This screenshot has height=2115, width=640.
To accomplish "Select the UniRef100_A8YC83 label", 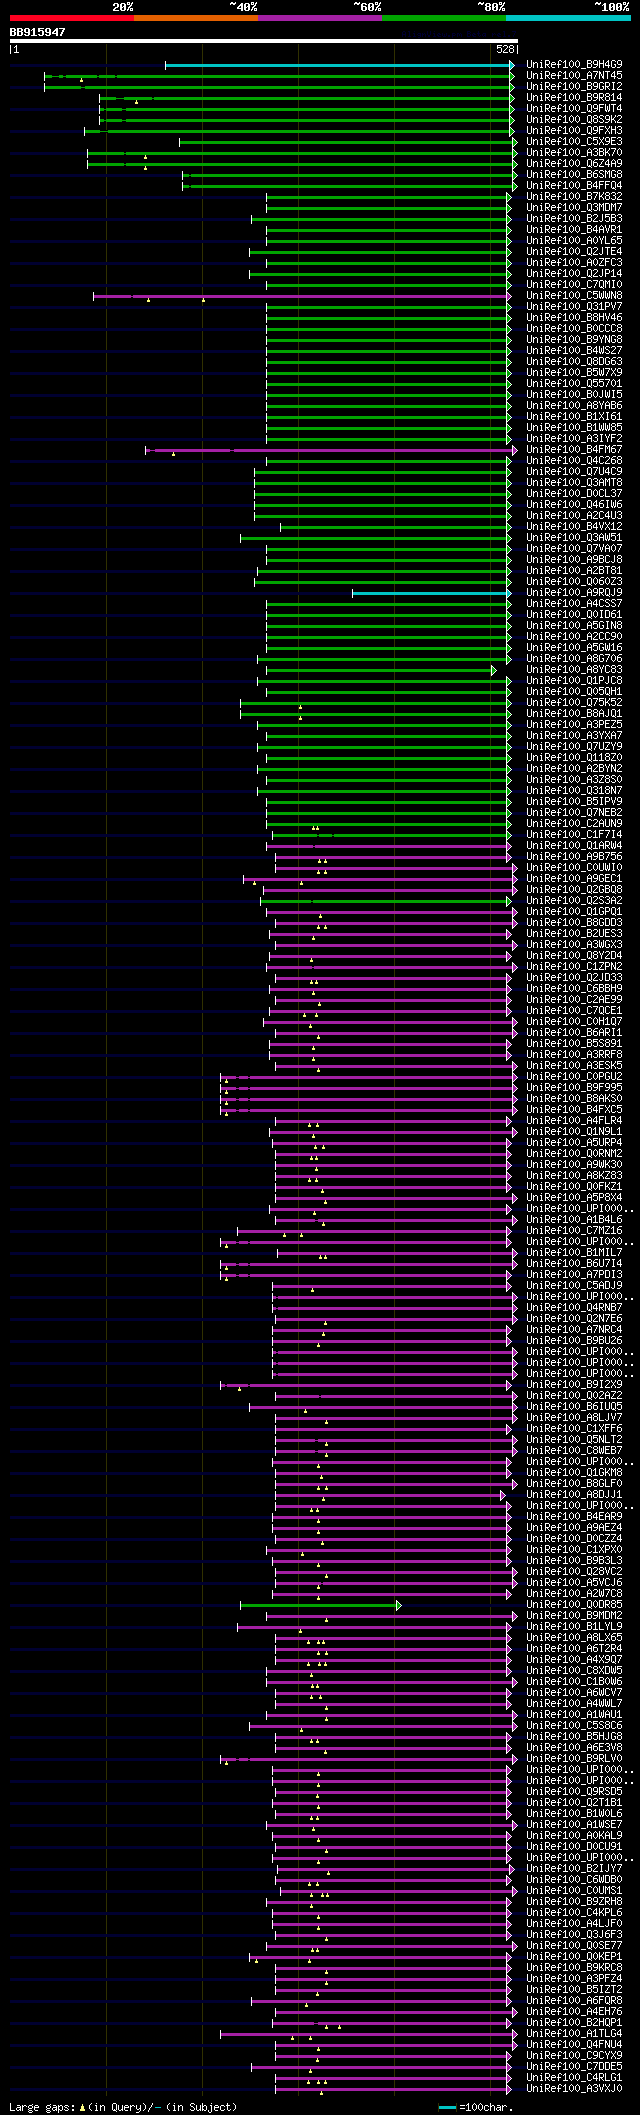I will click(x=574, y=670).
